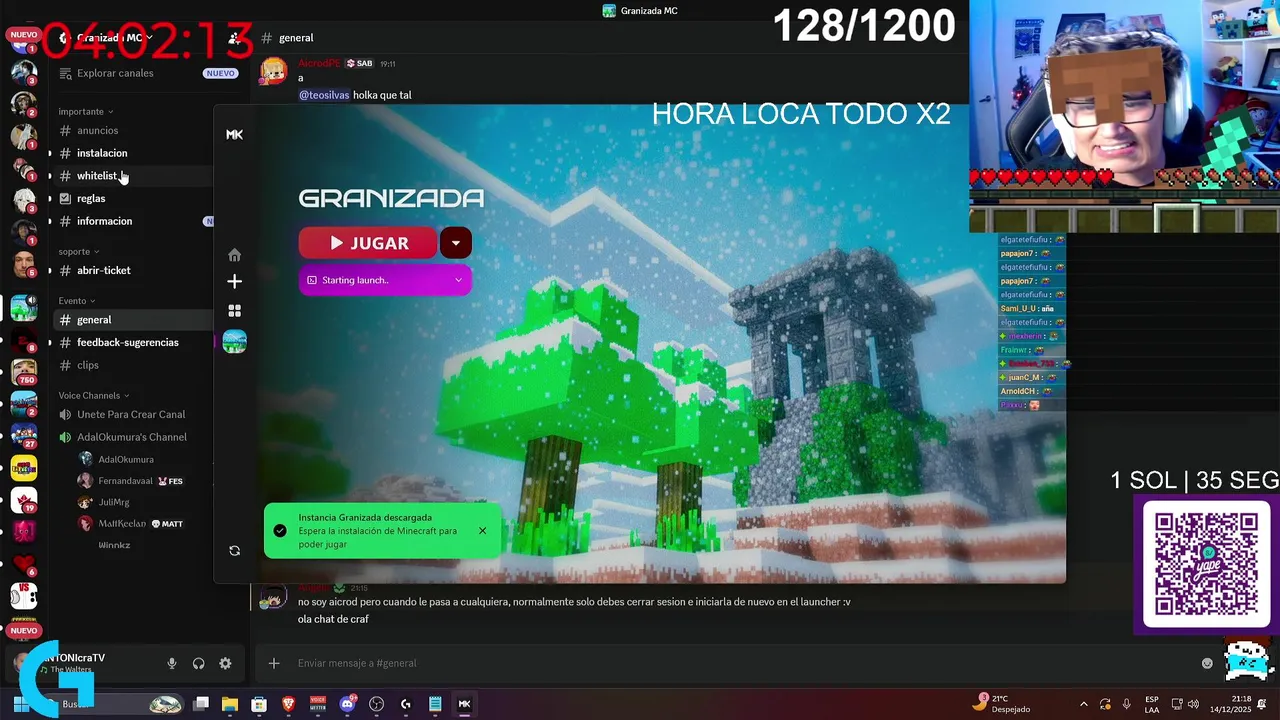This screenshot has height=720, width=1280.
Task: Open the MK launcher taskbar icon
Action: (464, 704)
